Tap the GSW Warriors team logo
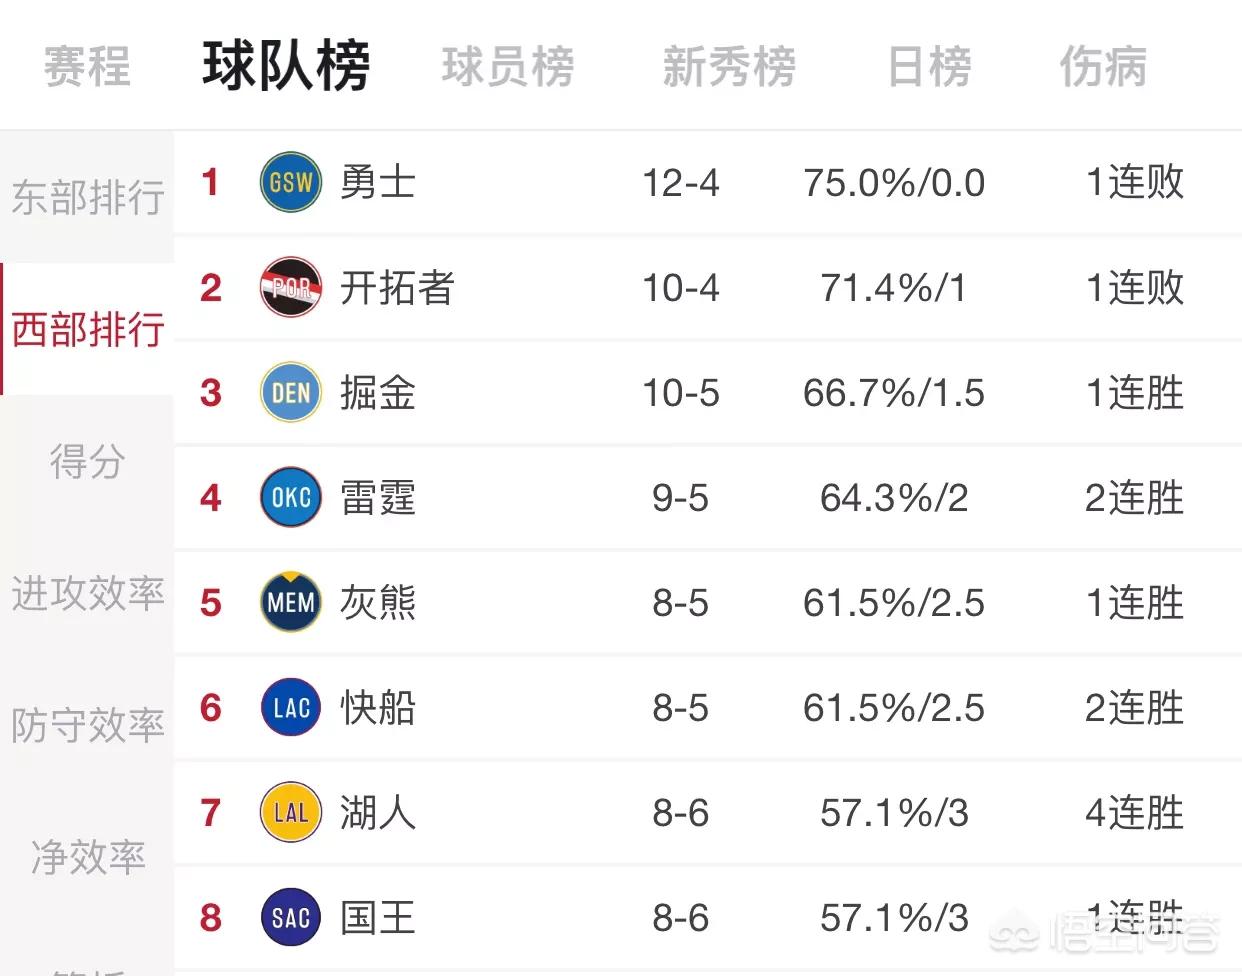1242x976 pixels. (x=291, y=182)
